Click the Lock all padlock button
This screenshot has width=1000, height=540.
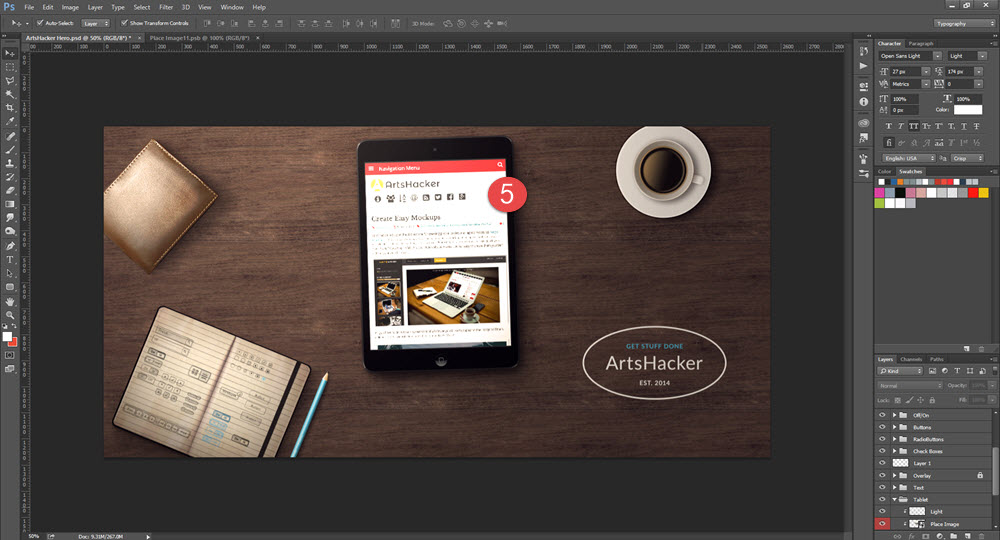point(932,400)
